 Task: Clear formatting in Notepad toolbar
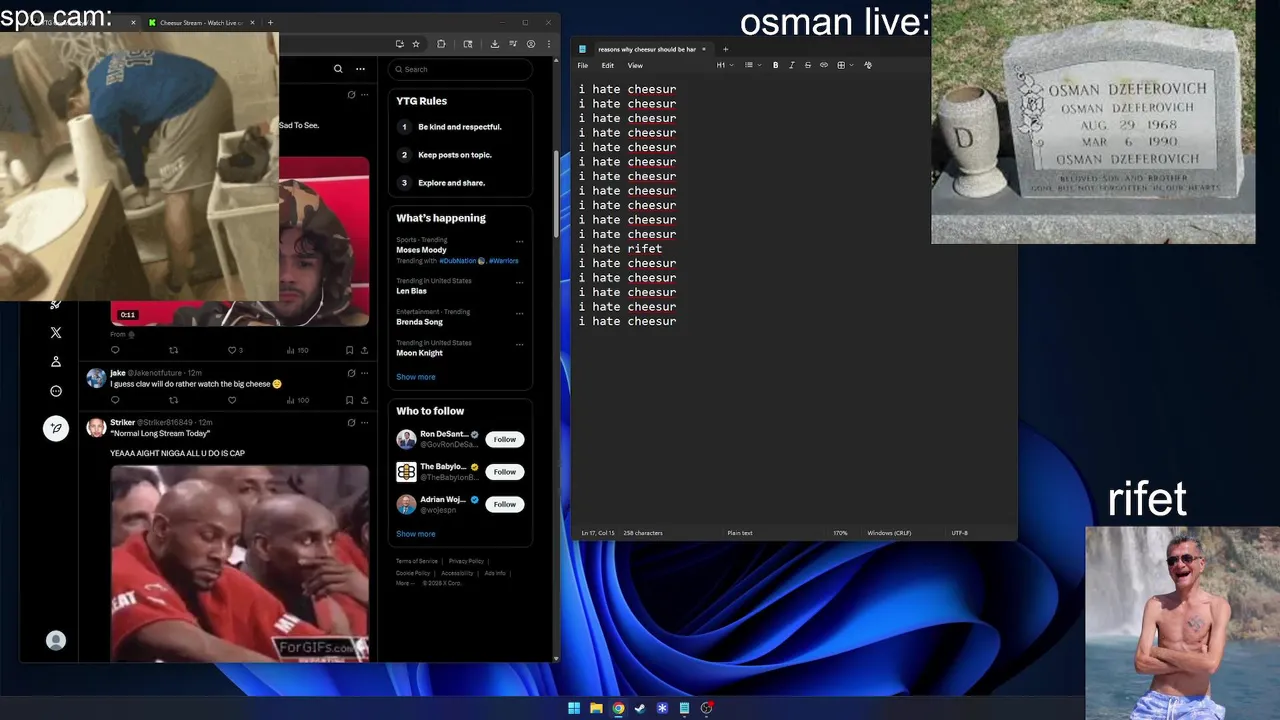click(867, 65)
